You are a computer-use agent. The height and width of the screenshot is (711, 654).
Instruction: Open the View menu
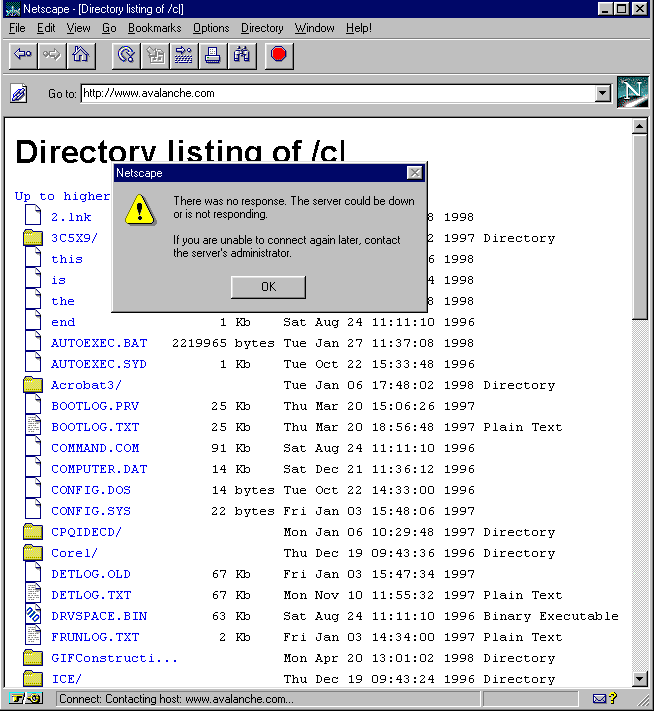tap(78, 28)
